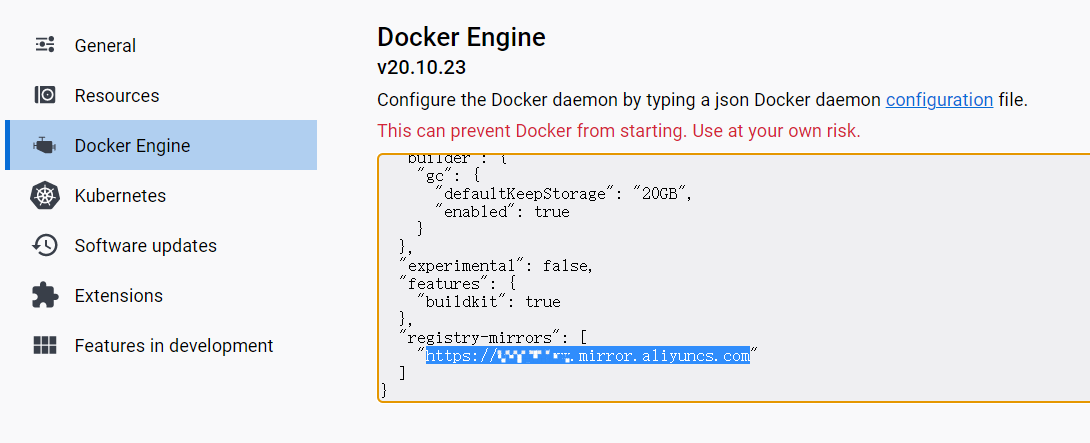Open the configuration file documentation link

[x=939, y=100]
